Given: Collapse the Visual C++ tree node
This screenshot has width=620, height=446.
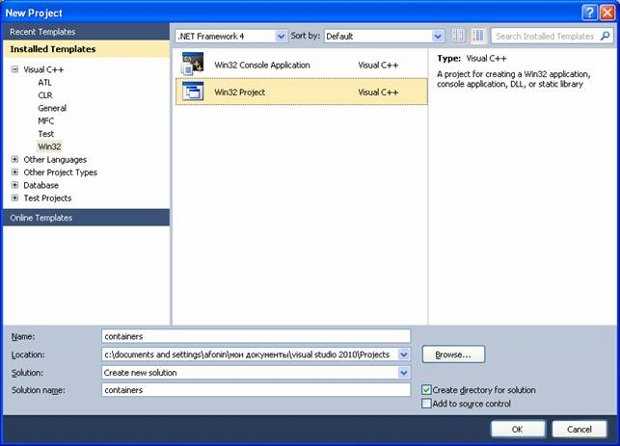Looking at the screenshot, I should pos(15,70).
